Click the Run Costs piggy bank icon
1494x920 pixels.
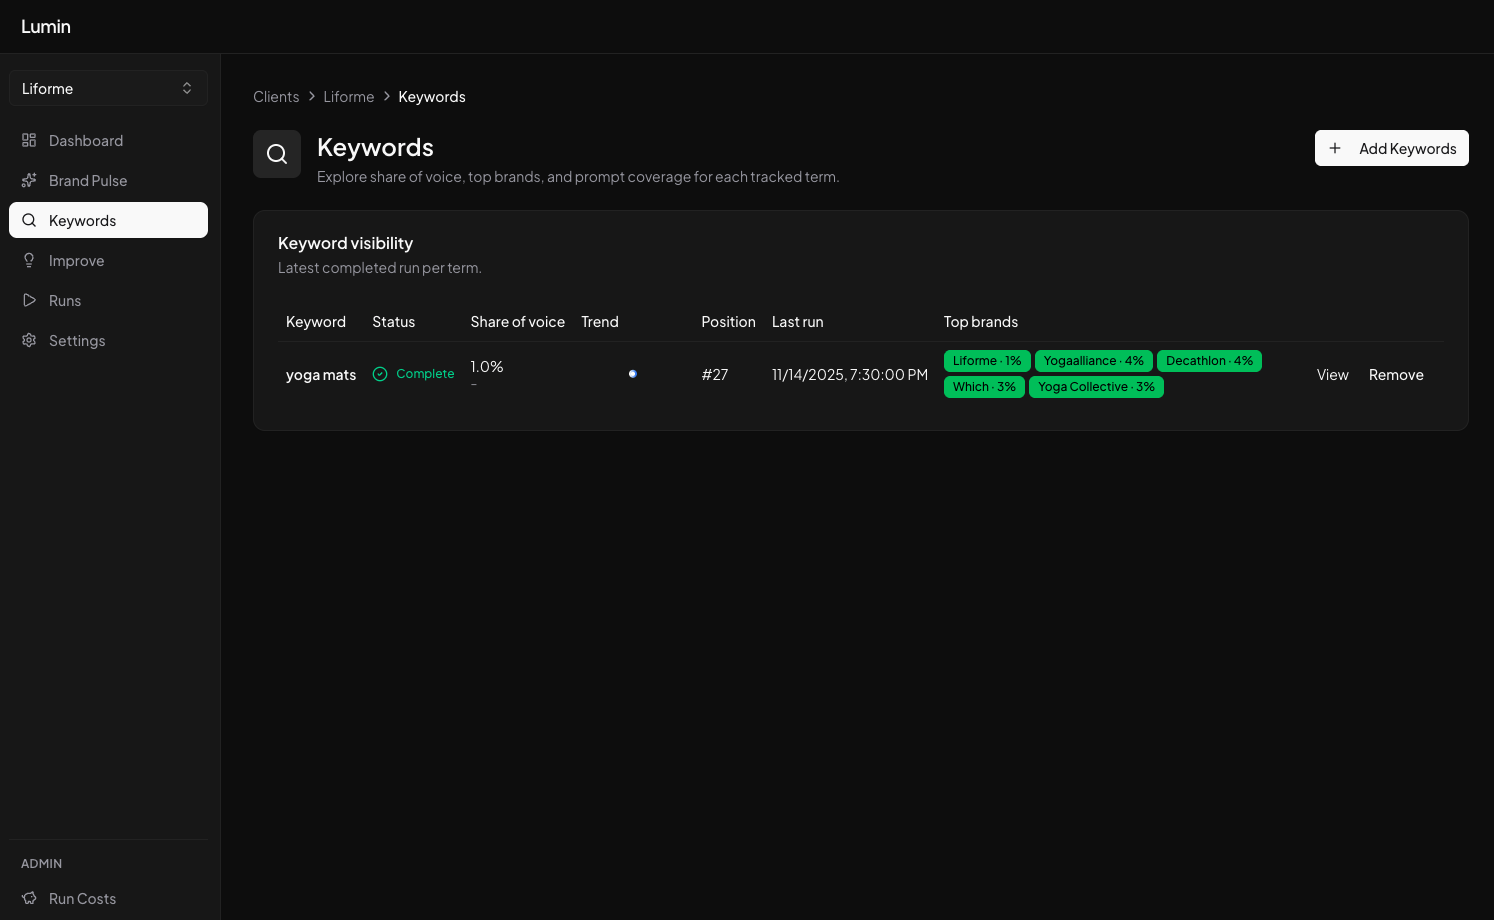(29, 899)
